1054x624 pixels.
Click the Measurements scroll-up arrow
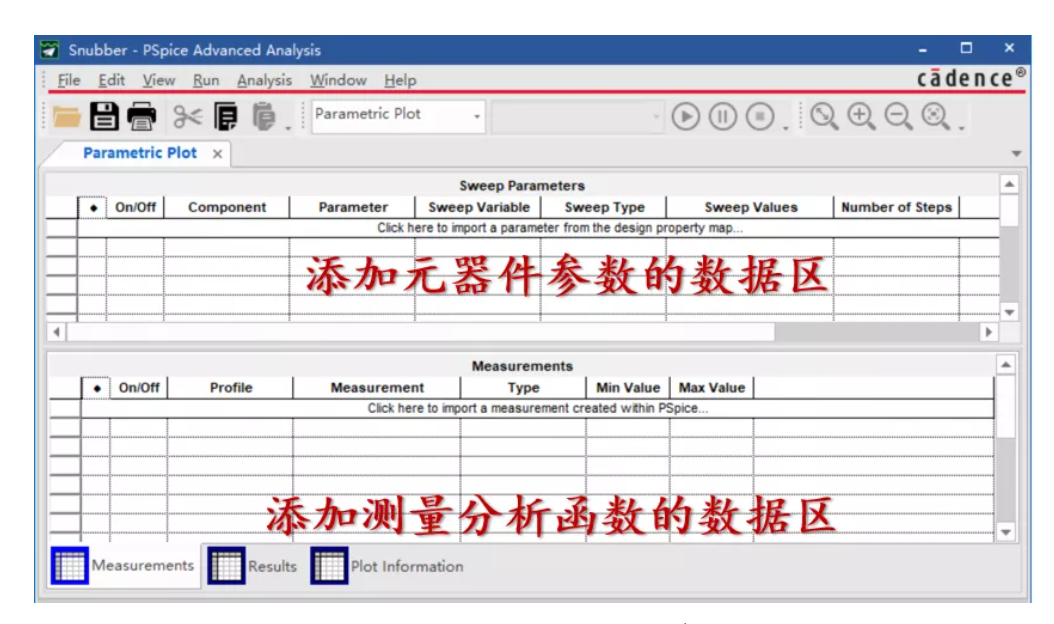[1006, 365]
